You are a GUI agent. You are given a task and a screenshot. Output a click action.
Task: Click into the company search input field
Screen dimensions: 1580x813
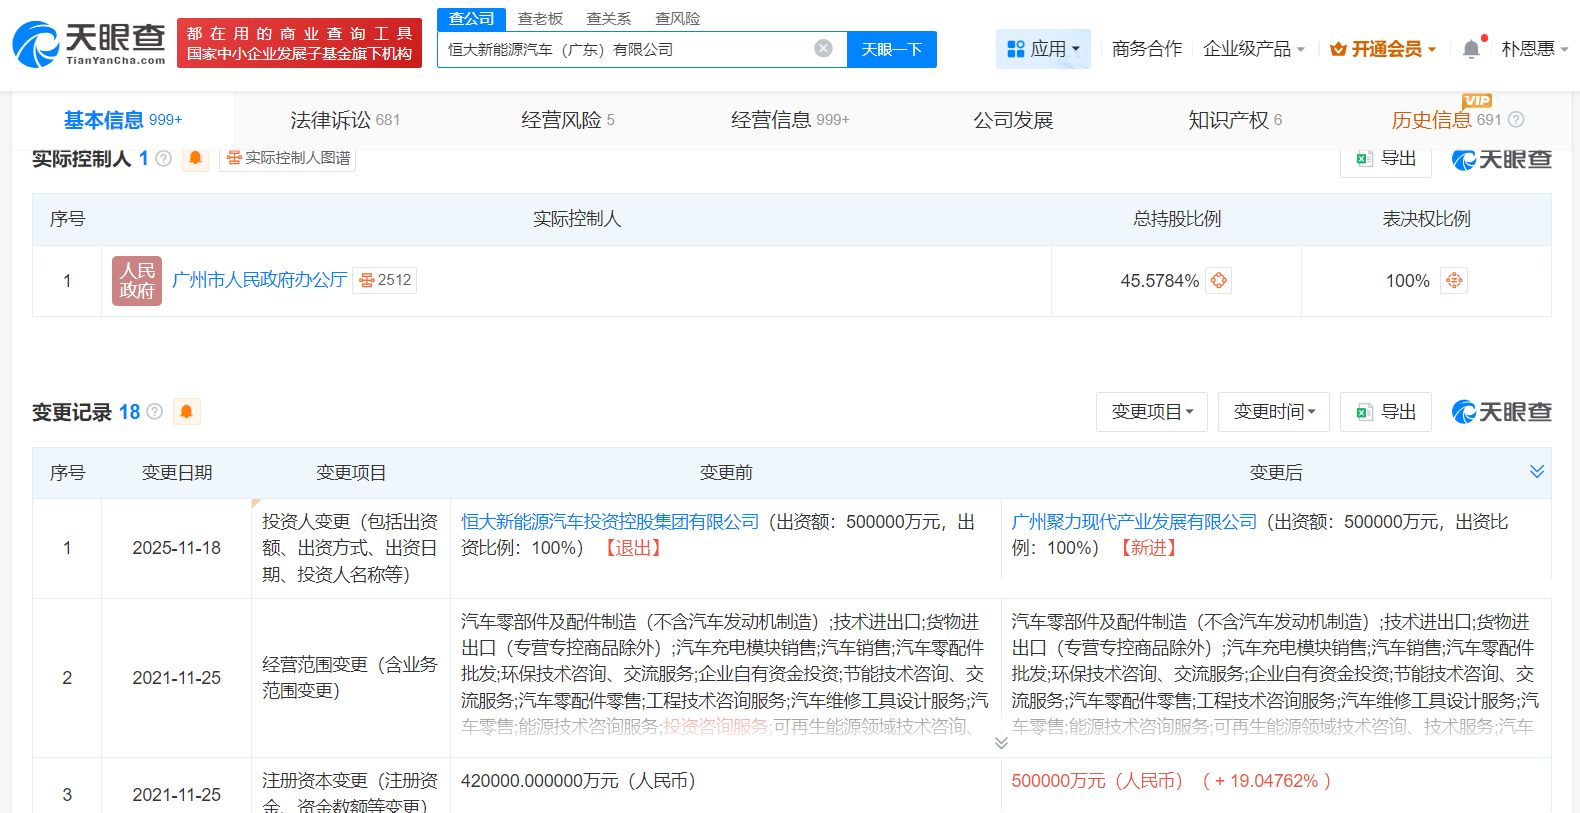coord(625,49)
